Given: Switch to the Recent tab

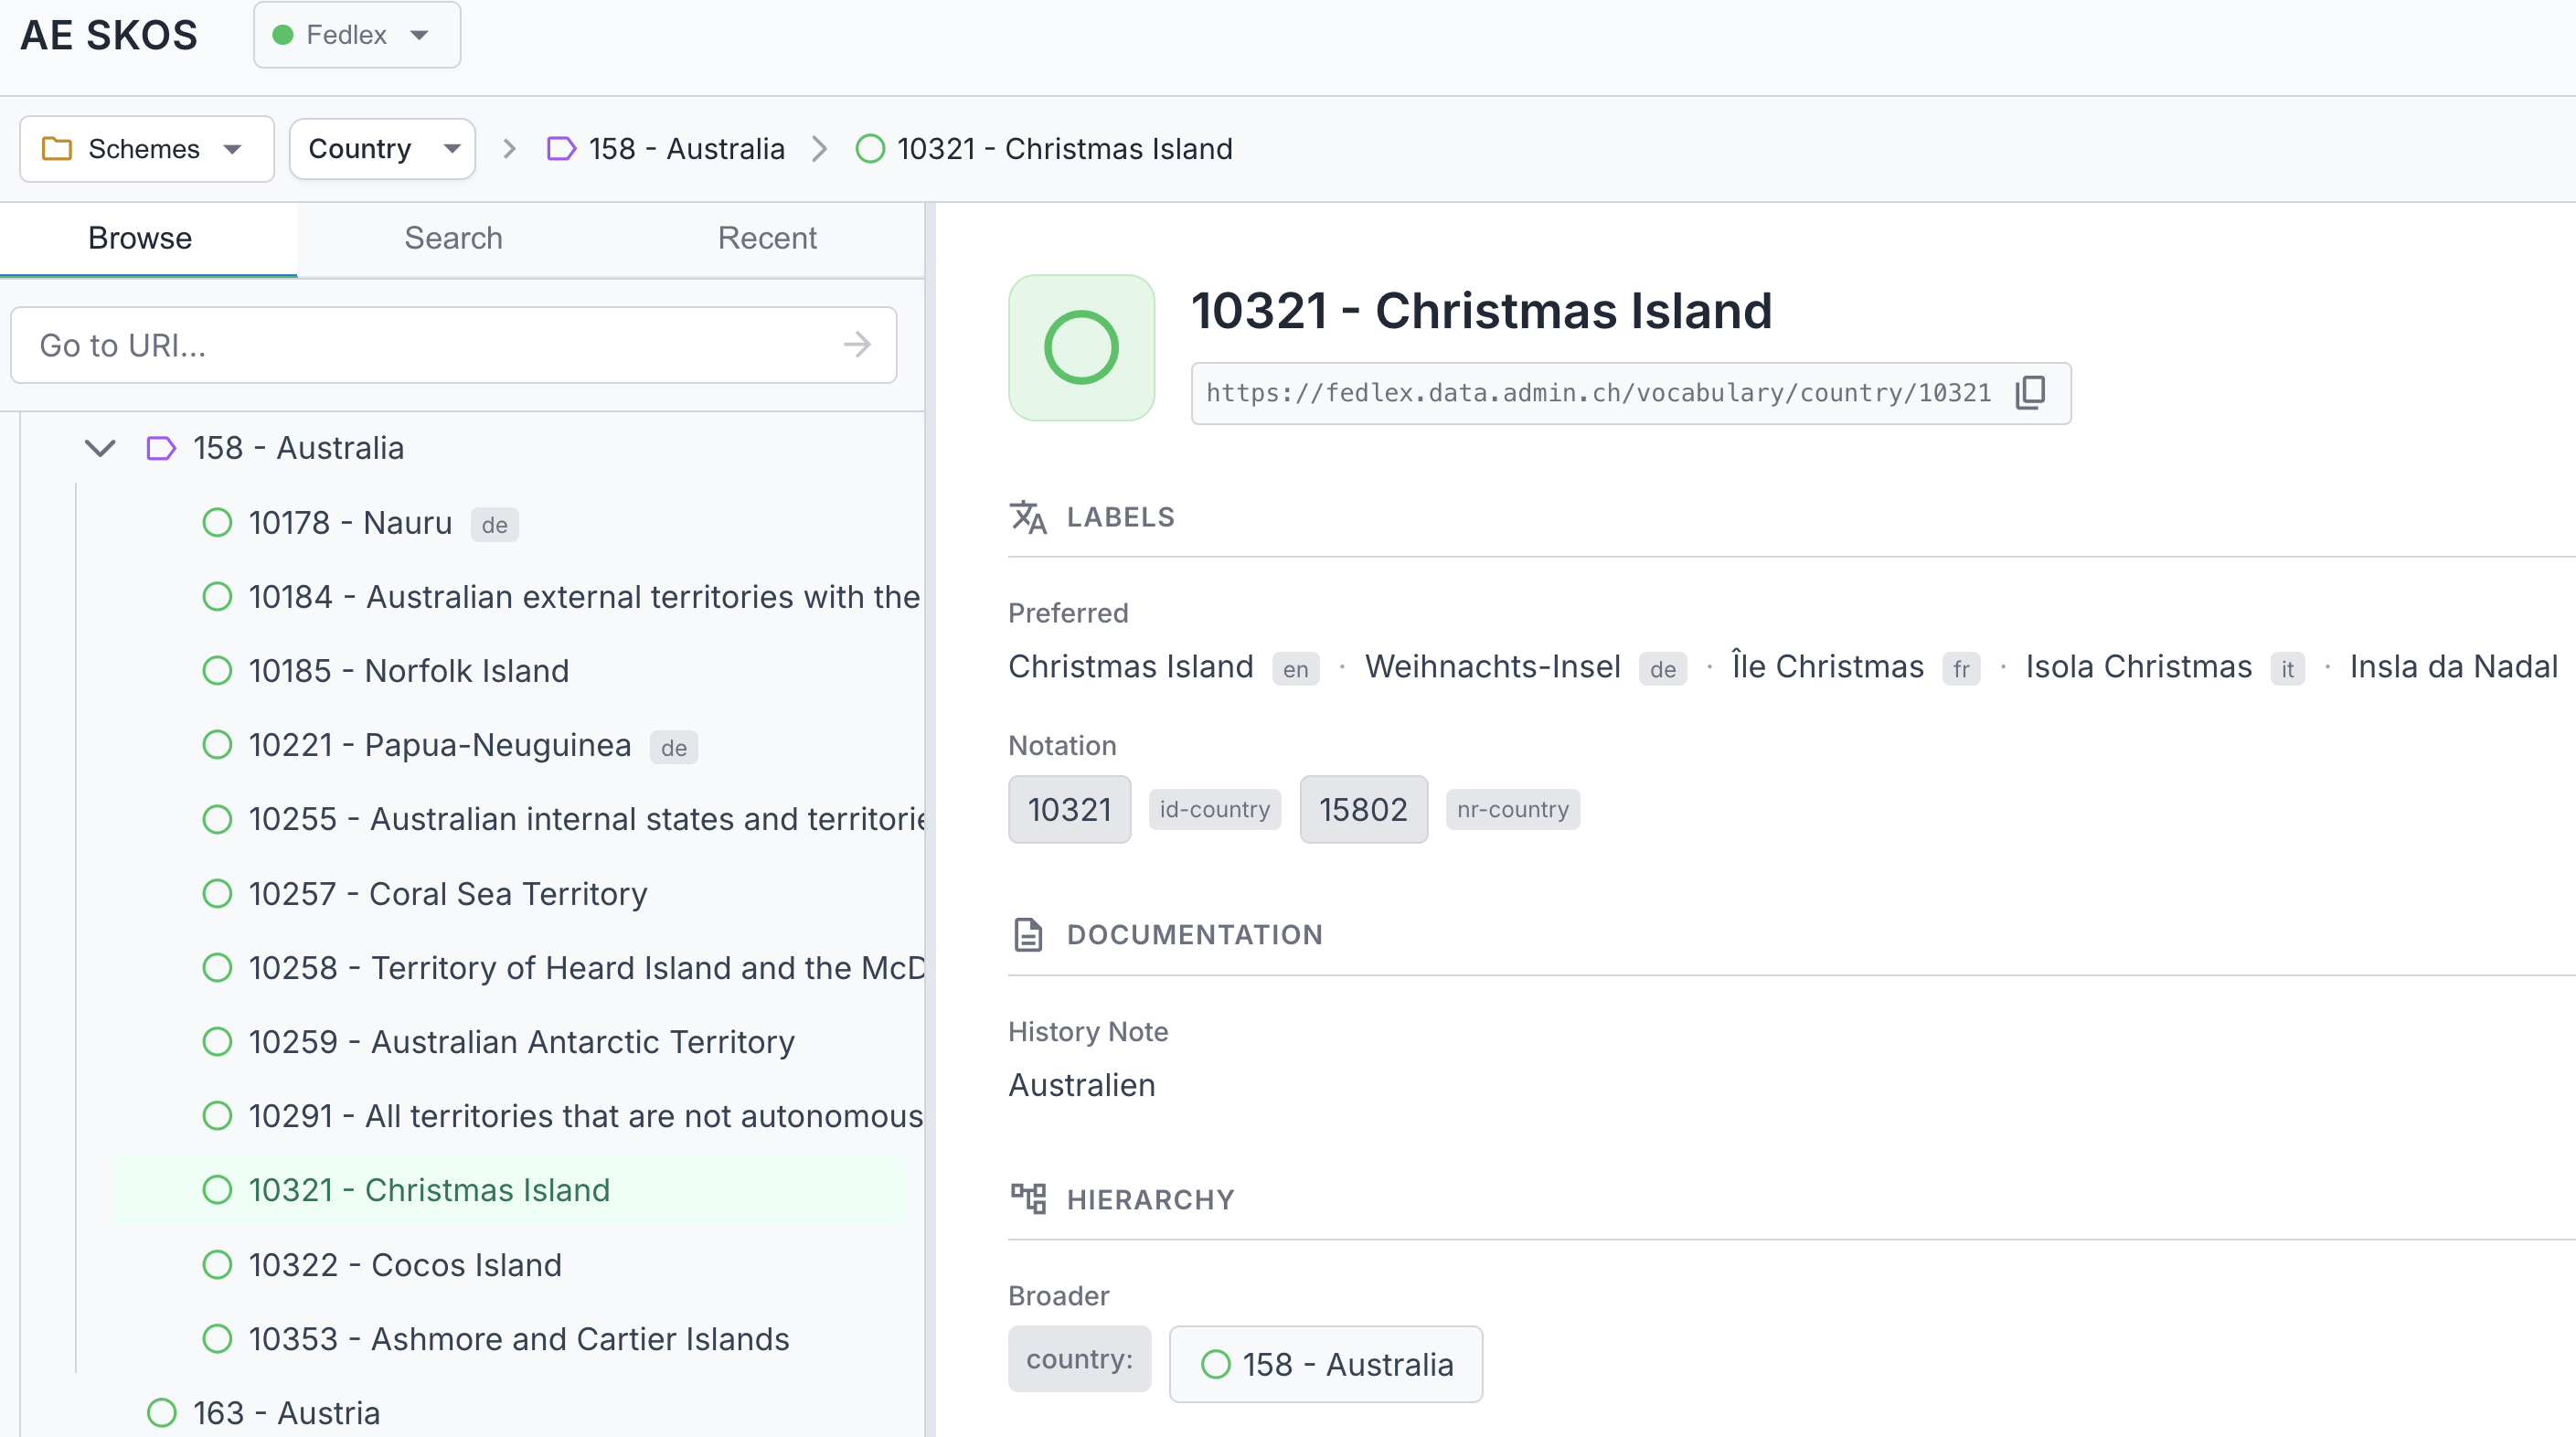Looking at the screenshot, I should coord(766,238).
